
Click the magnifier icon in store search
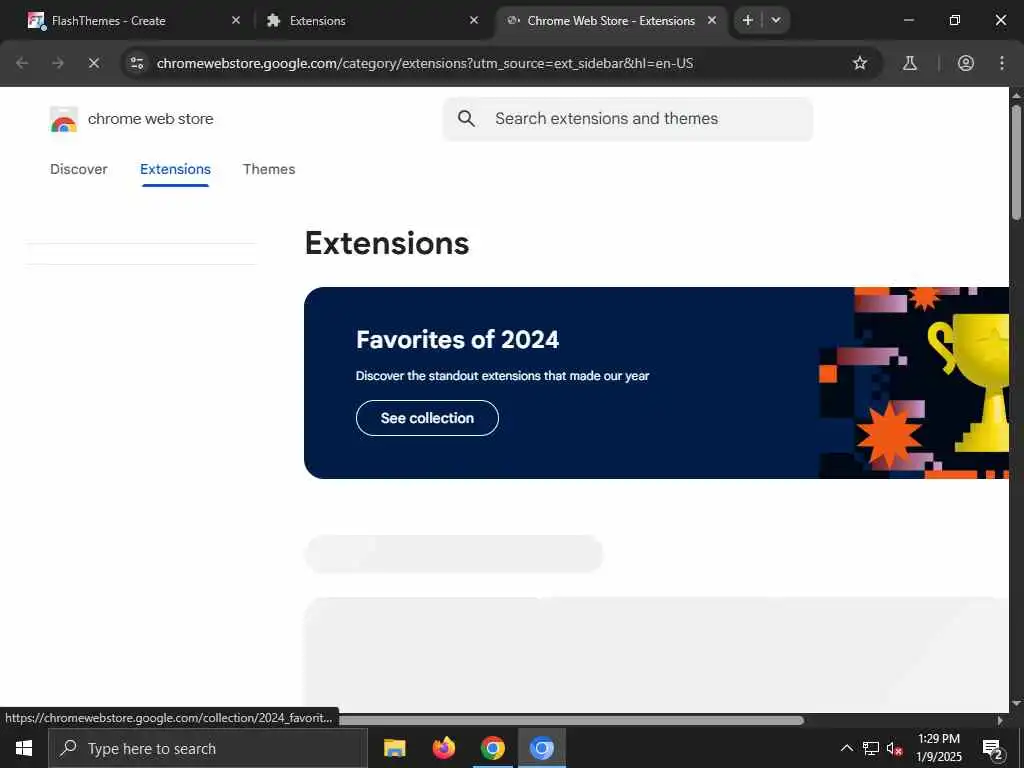point(466,118)
